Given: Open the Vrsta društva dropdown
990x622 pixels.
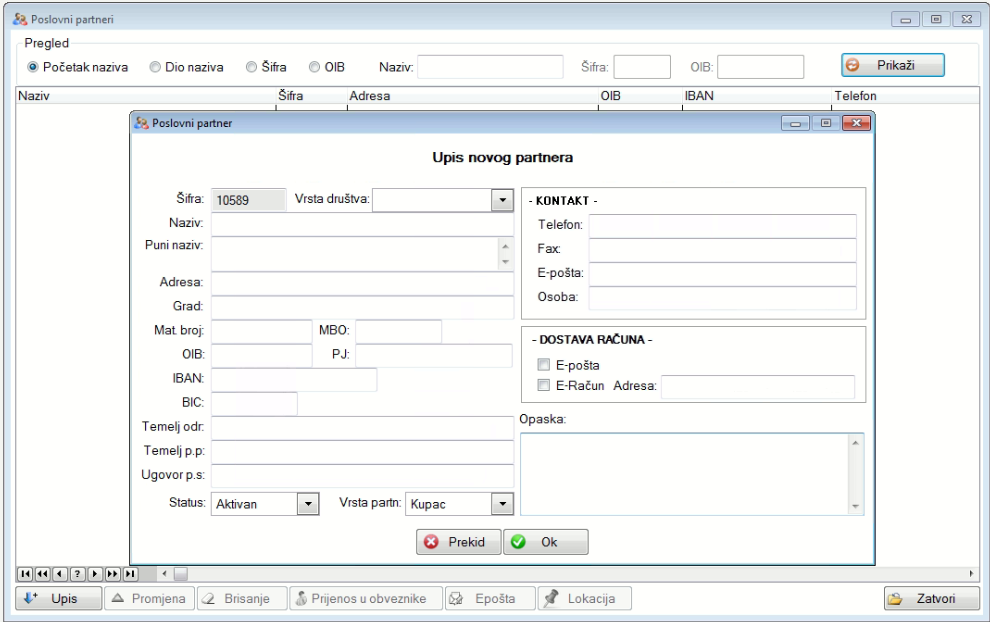Looking at the screenshot, I should [x=502, y=199].
